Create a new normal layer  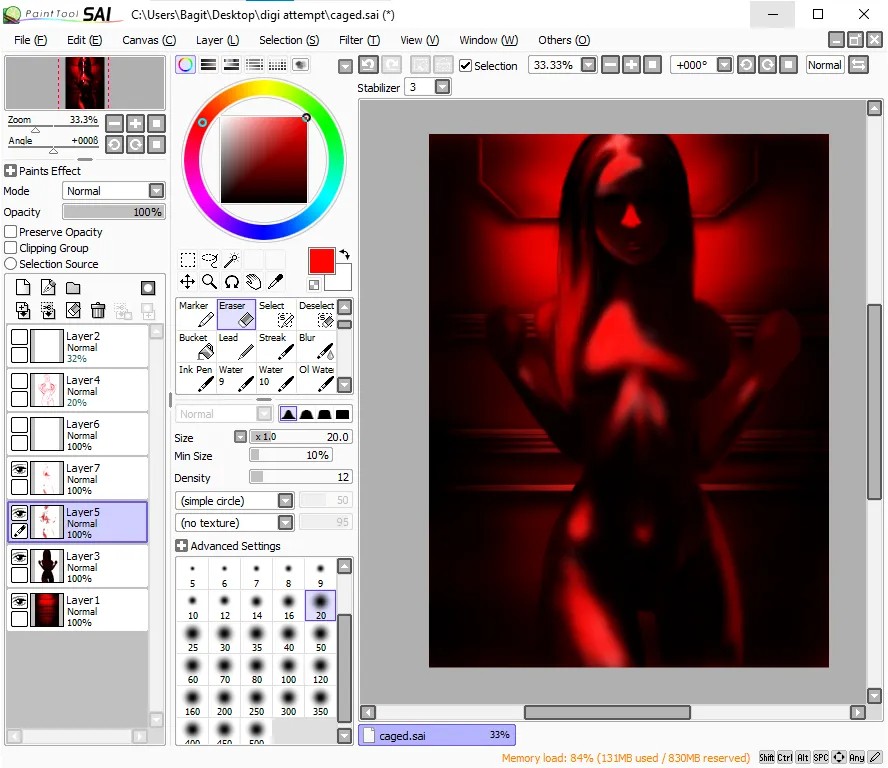tap(23, 288)
